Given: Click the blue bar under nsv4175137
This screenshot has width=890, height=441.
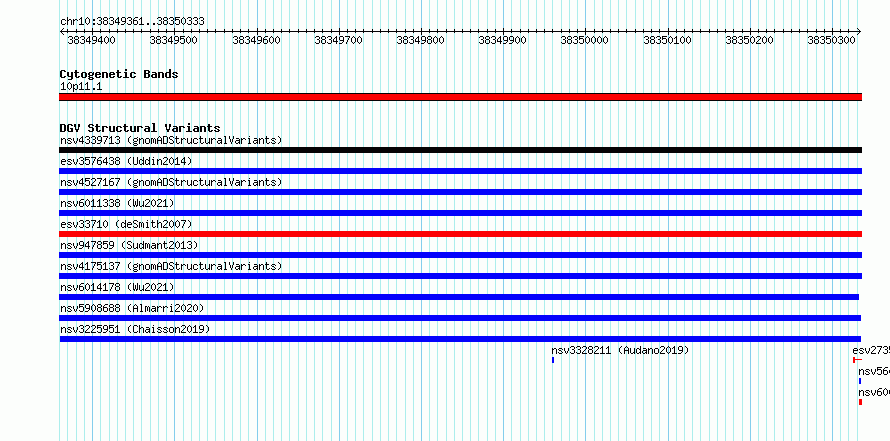Looking at the screenshot, I should pos(460,276).
